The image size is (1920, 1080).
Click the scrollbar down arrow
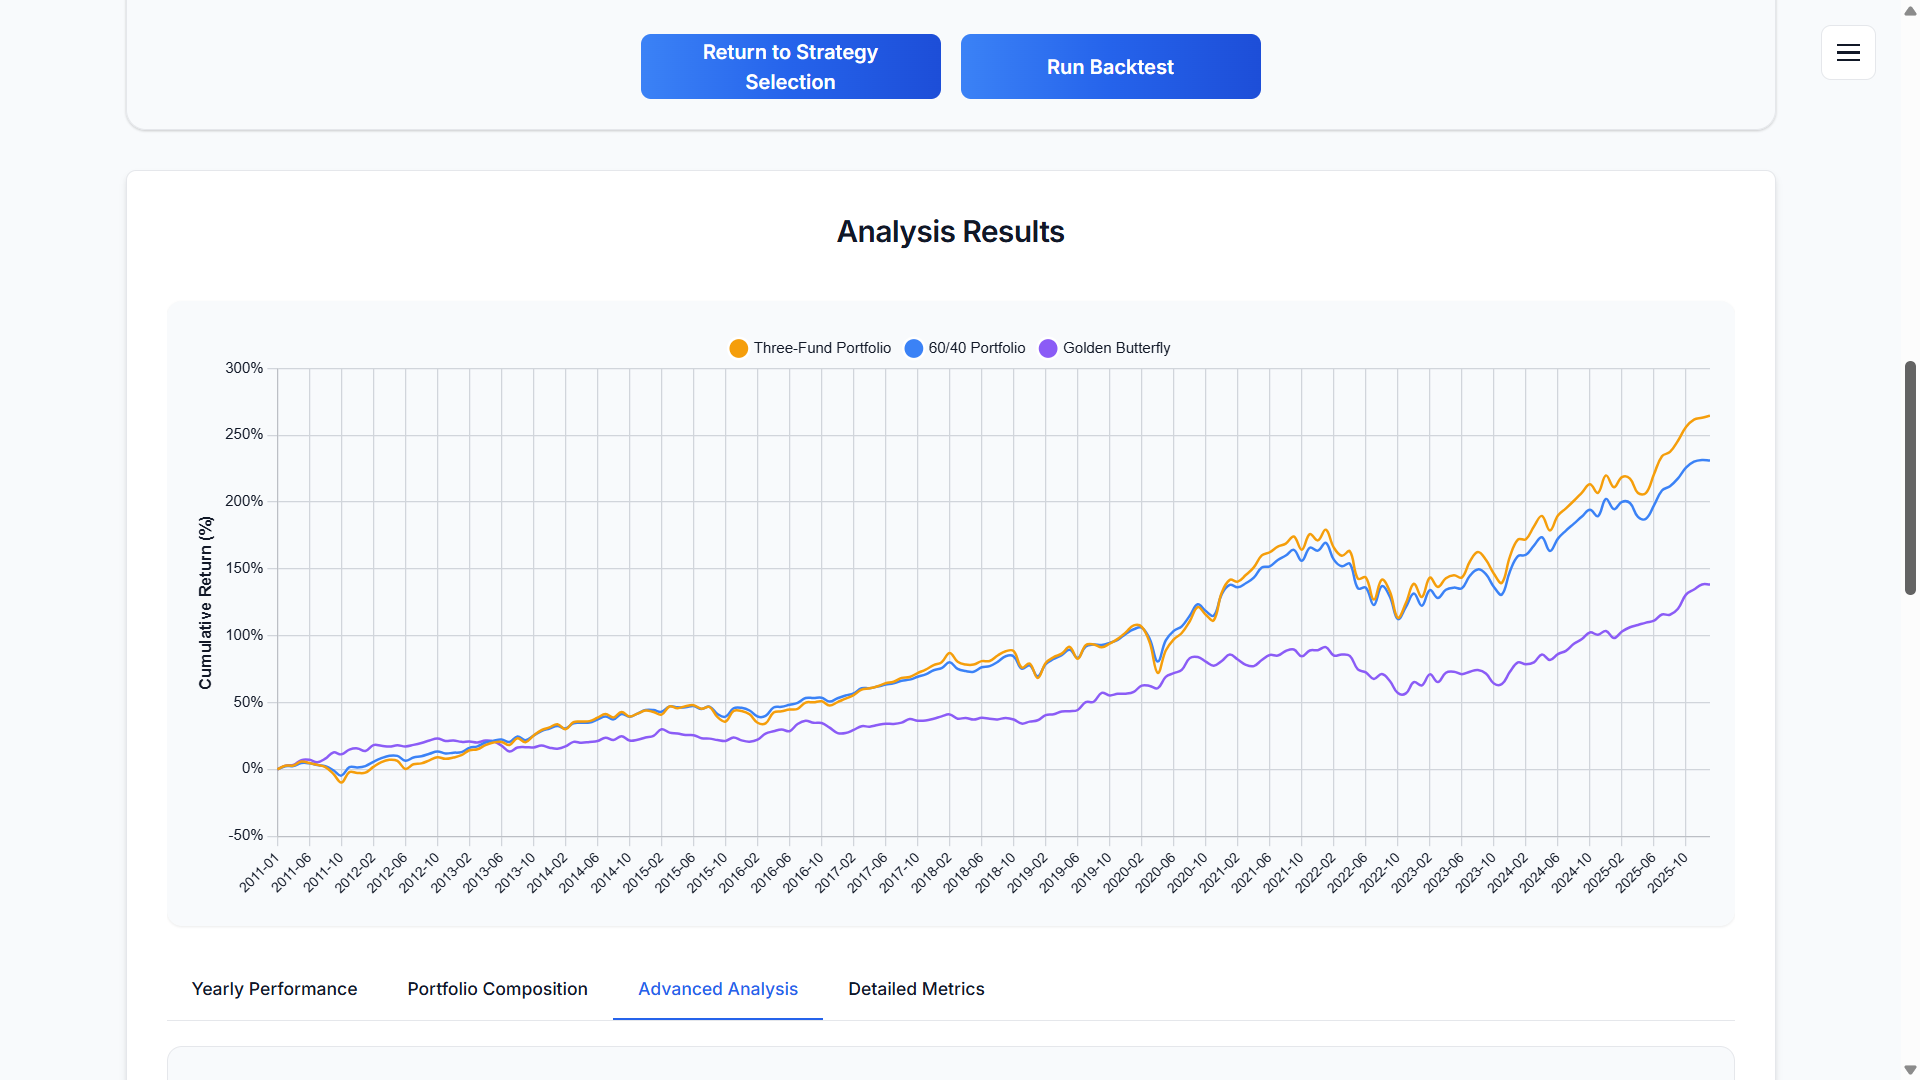pyautogui.click(x=1910, y=1069)
